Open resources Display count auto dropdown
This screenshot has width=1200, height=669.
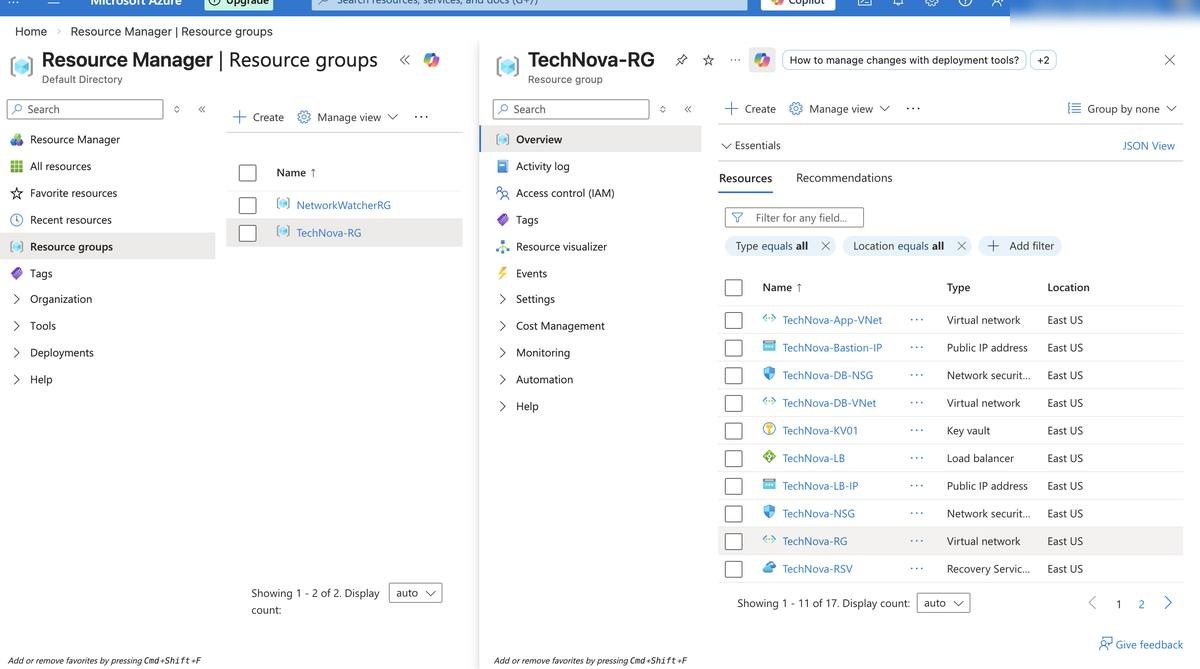(x=944, y=603)
